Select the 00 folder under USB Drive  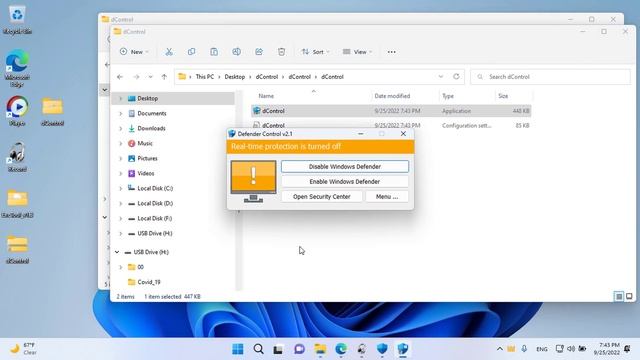140,267
